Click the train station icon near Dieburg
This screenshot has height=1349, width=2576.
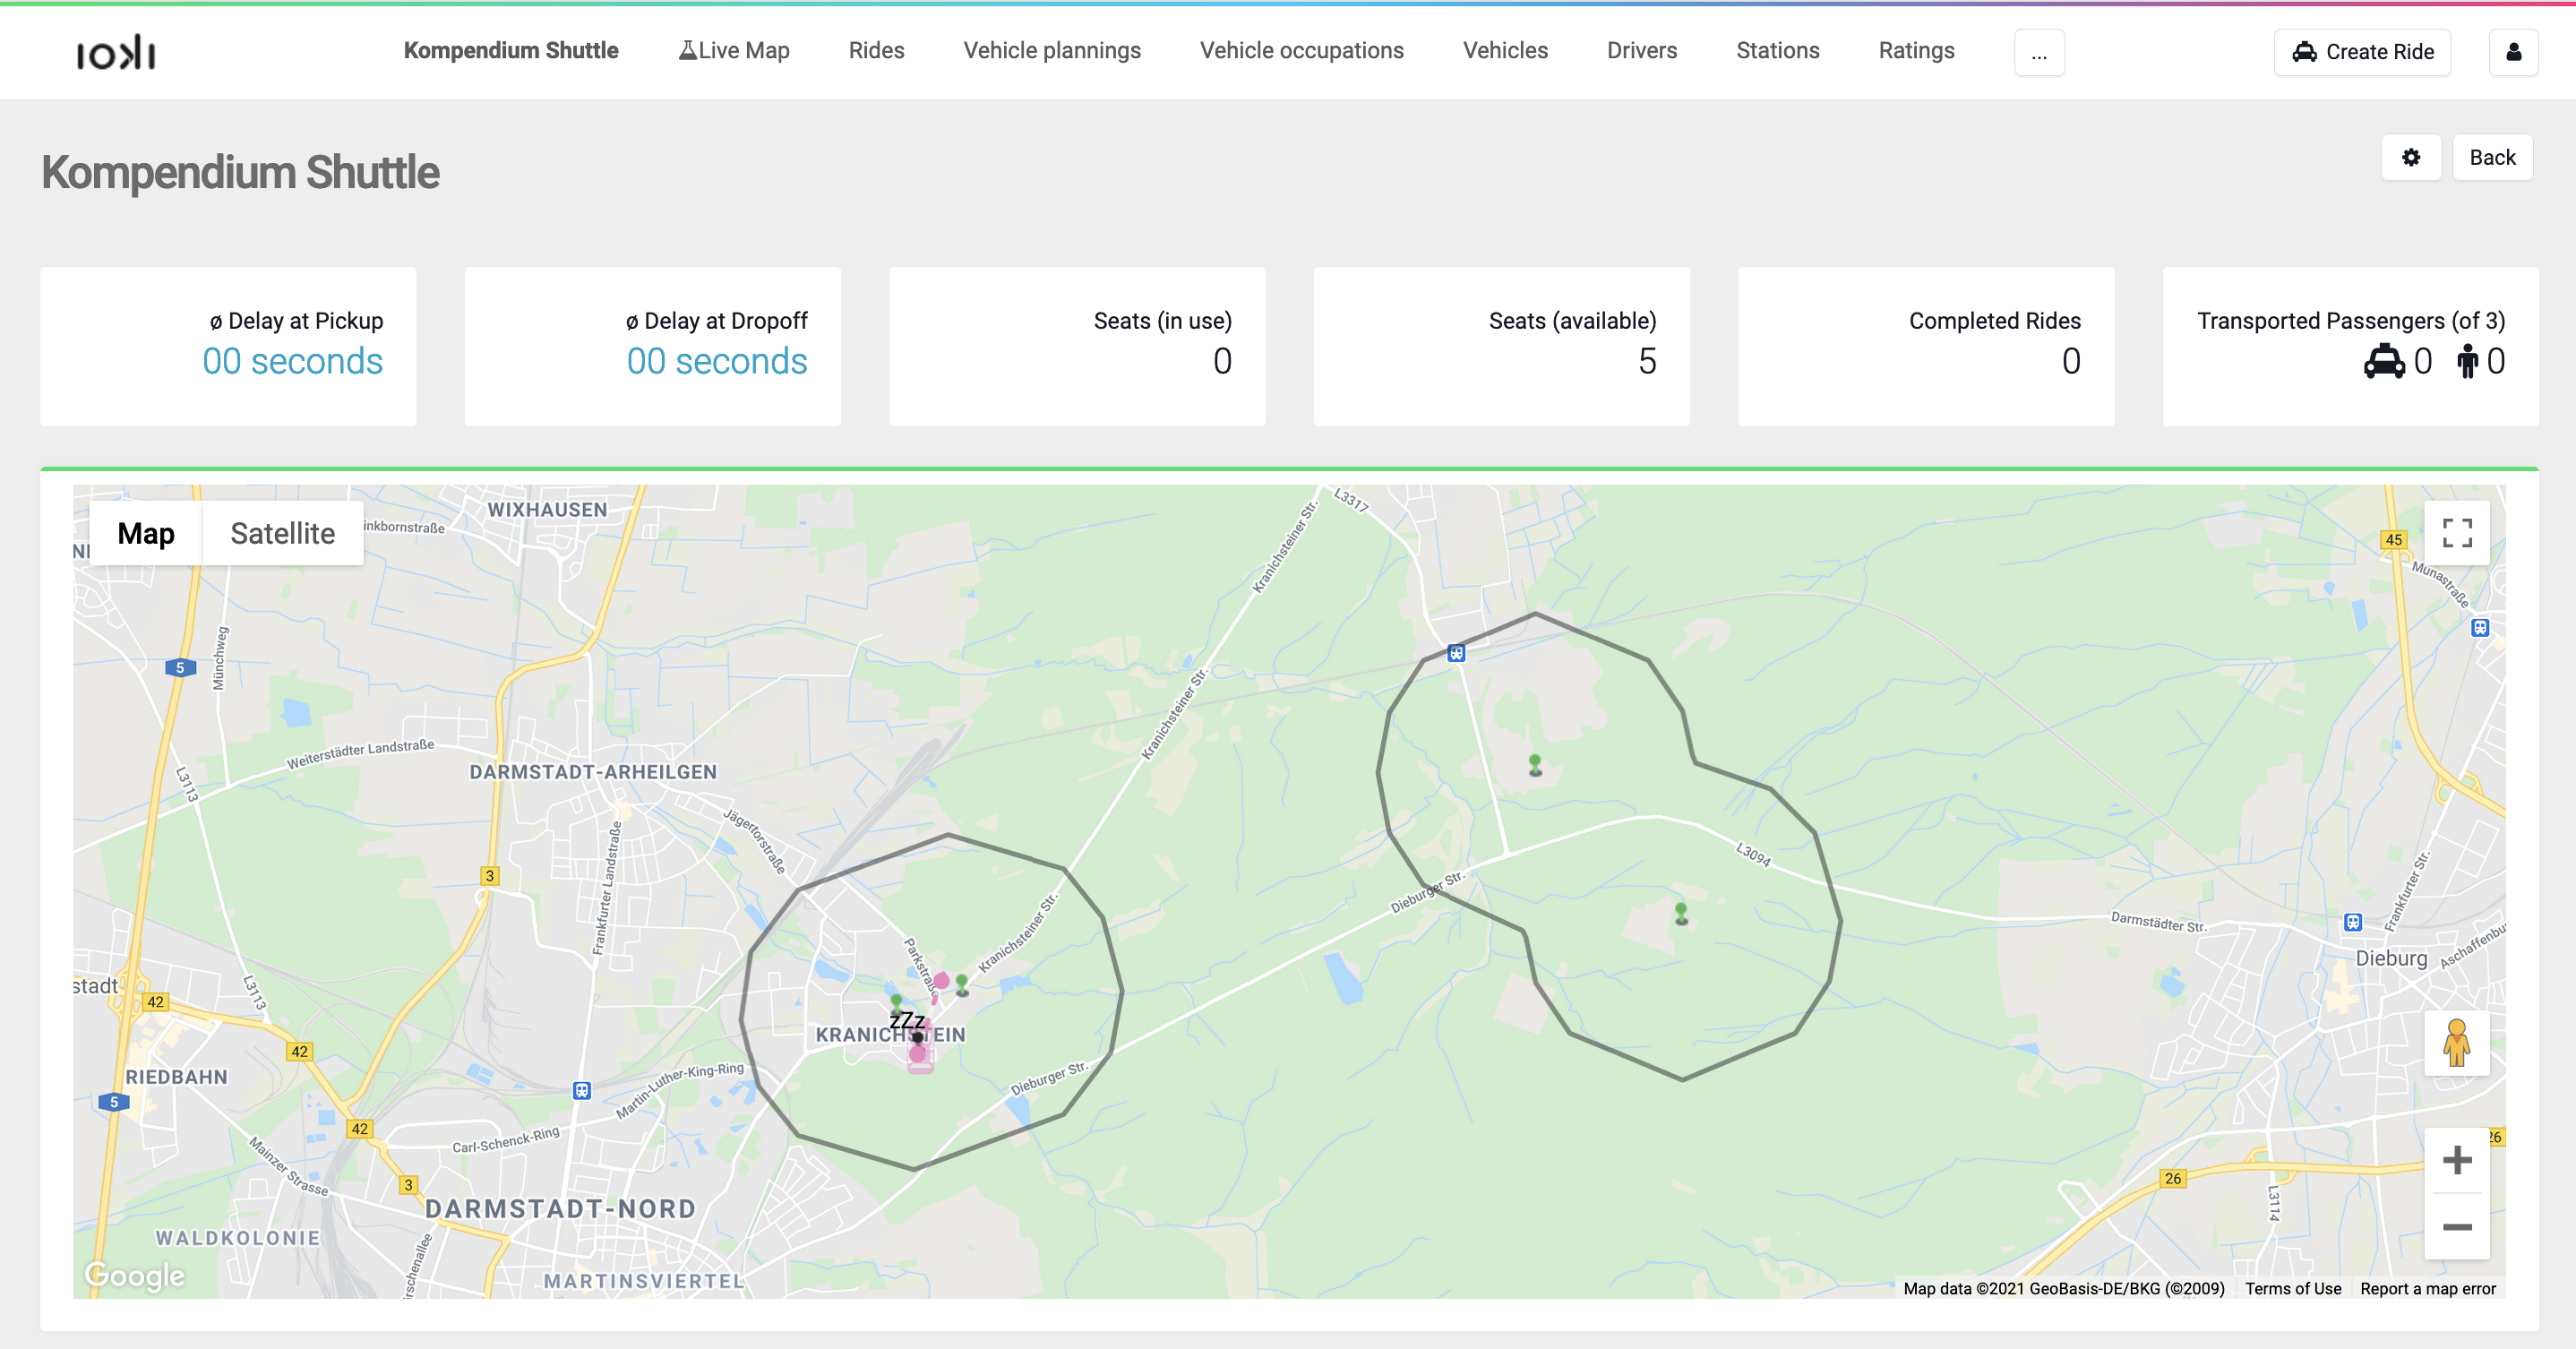2353,922
